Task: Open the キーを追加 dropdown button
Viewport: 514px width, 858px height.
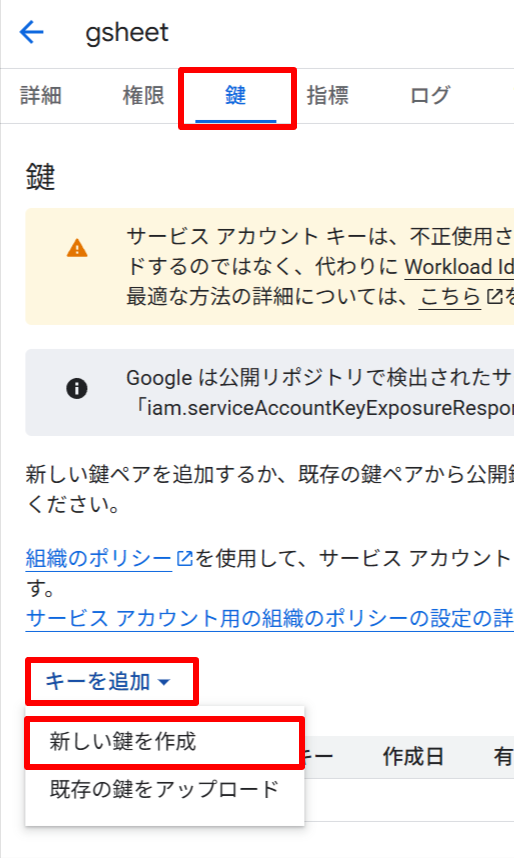Action: (x=112, y=681)
